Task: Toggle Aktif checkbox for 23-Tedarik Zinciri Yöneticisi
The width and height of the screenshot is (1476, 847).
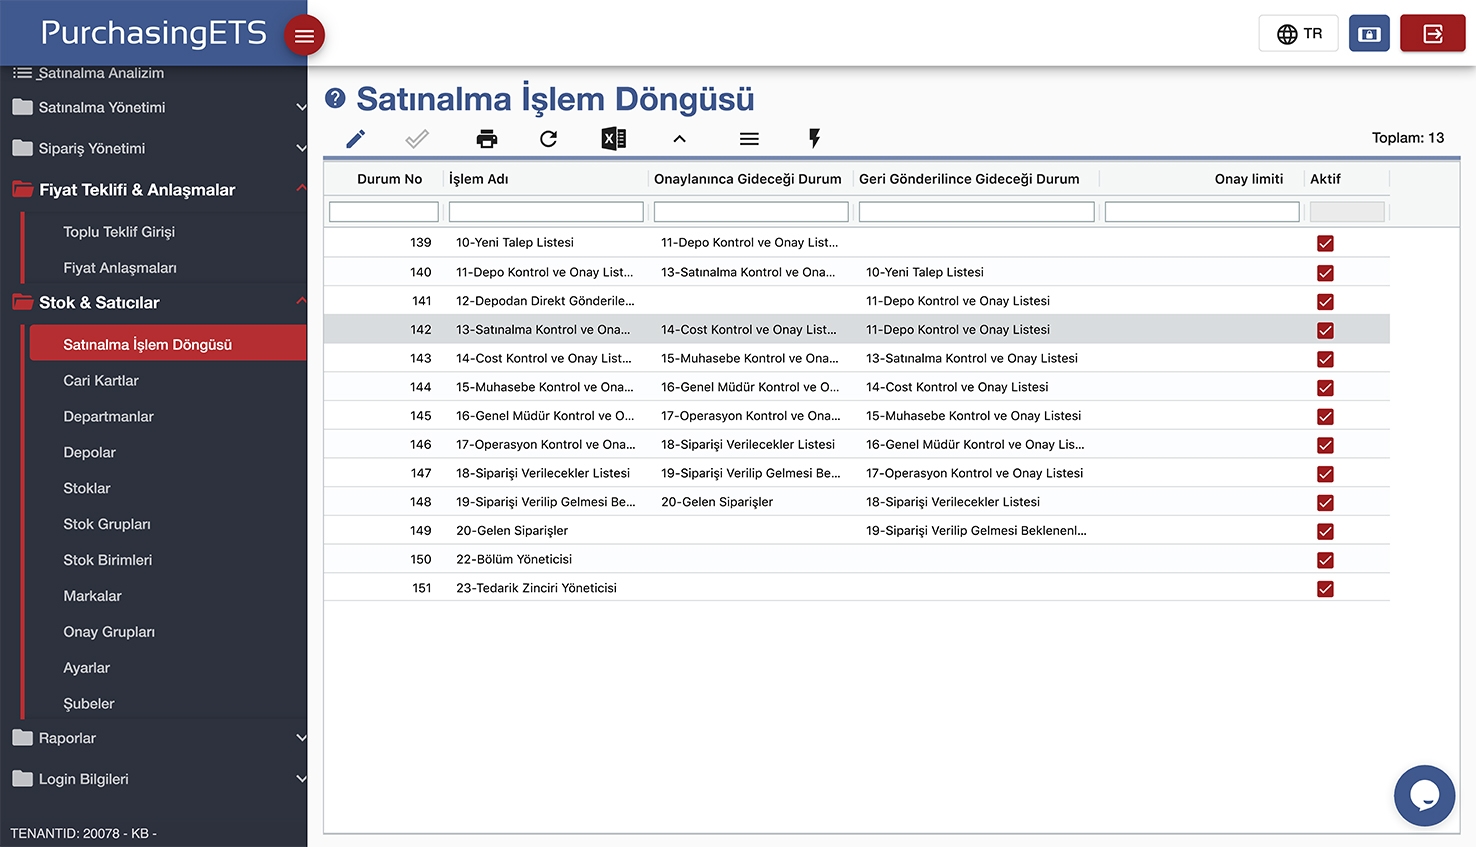Action: tap(1325, 589)
